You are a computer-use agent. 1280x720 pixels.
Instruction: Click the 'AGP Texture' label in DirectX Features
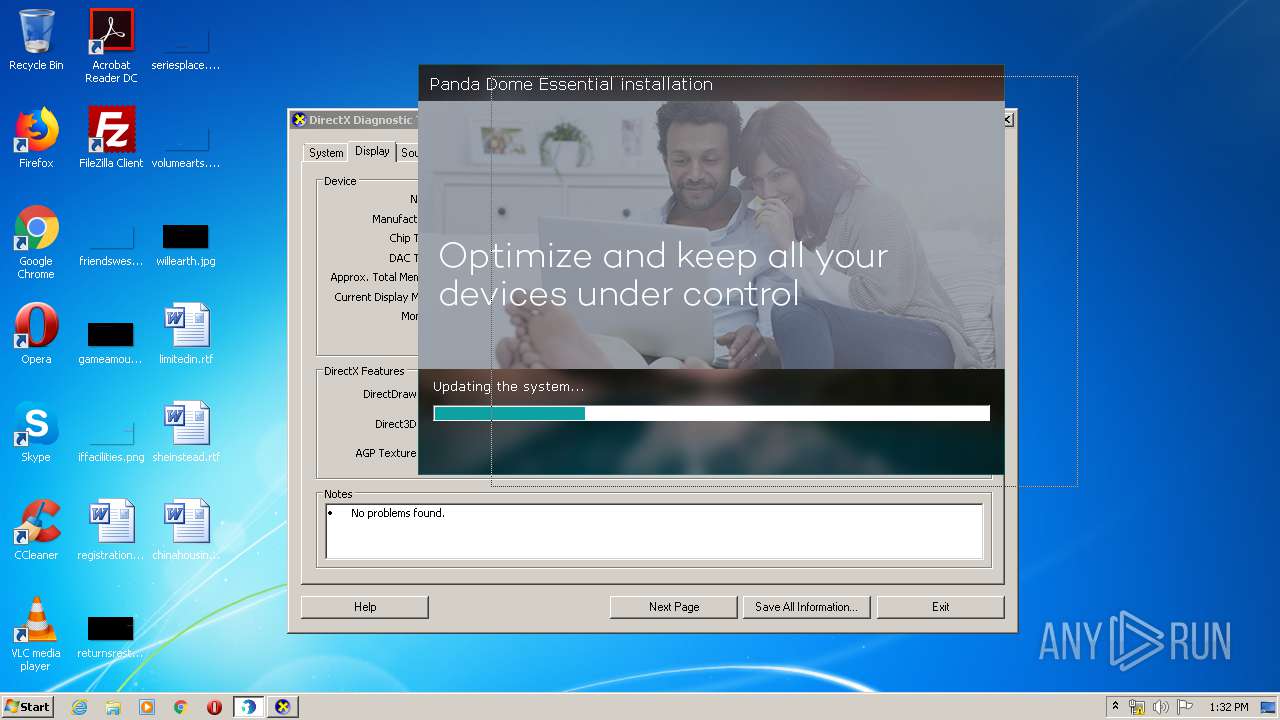(386, 453)
